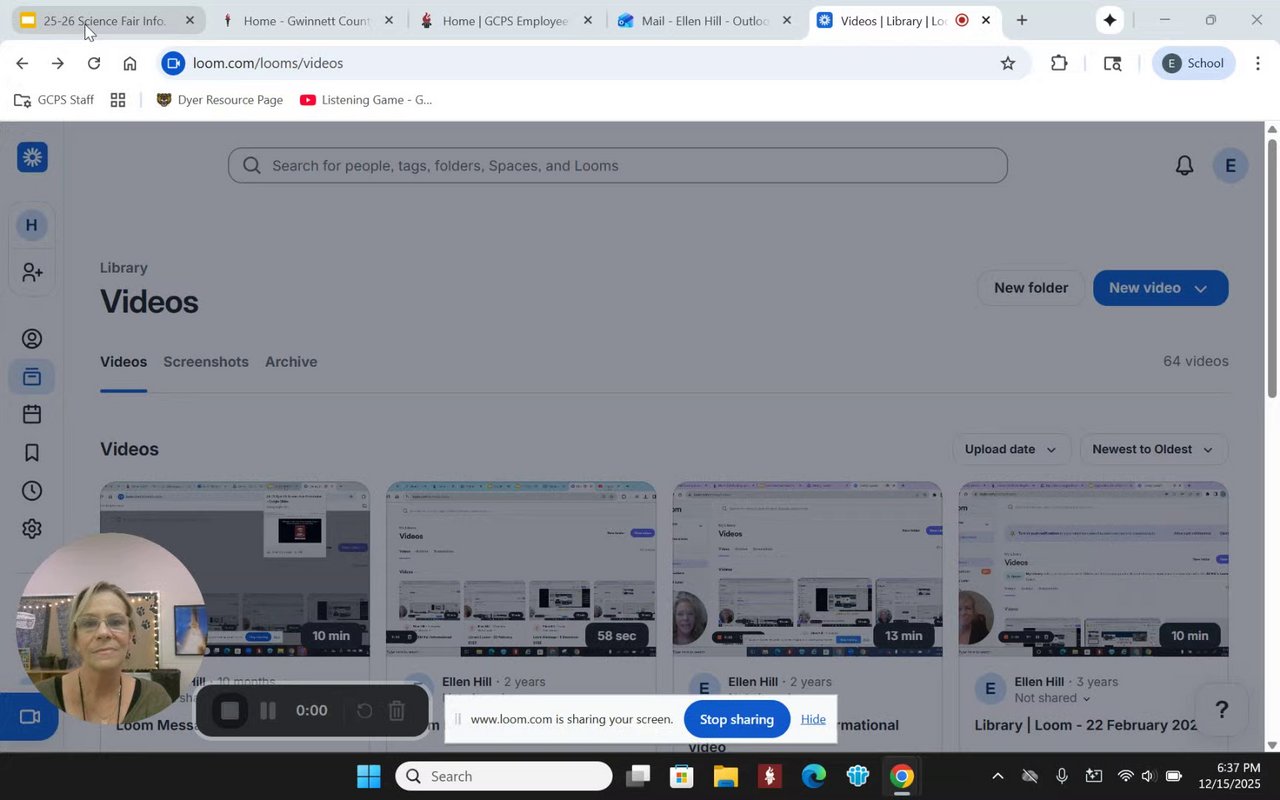Viewport: 1280px width, 800px height.
Task: Open the clock History icon in sidebar
Action: [32, 491]
